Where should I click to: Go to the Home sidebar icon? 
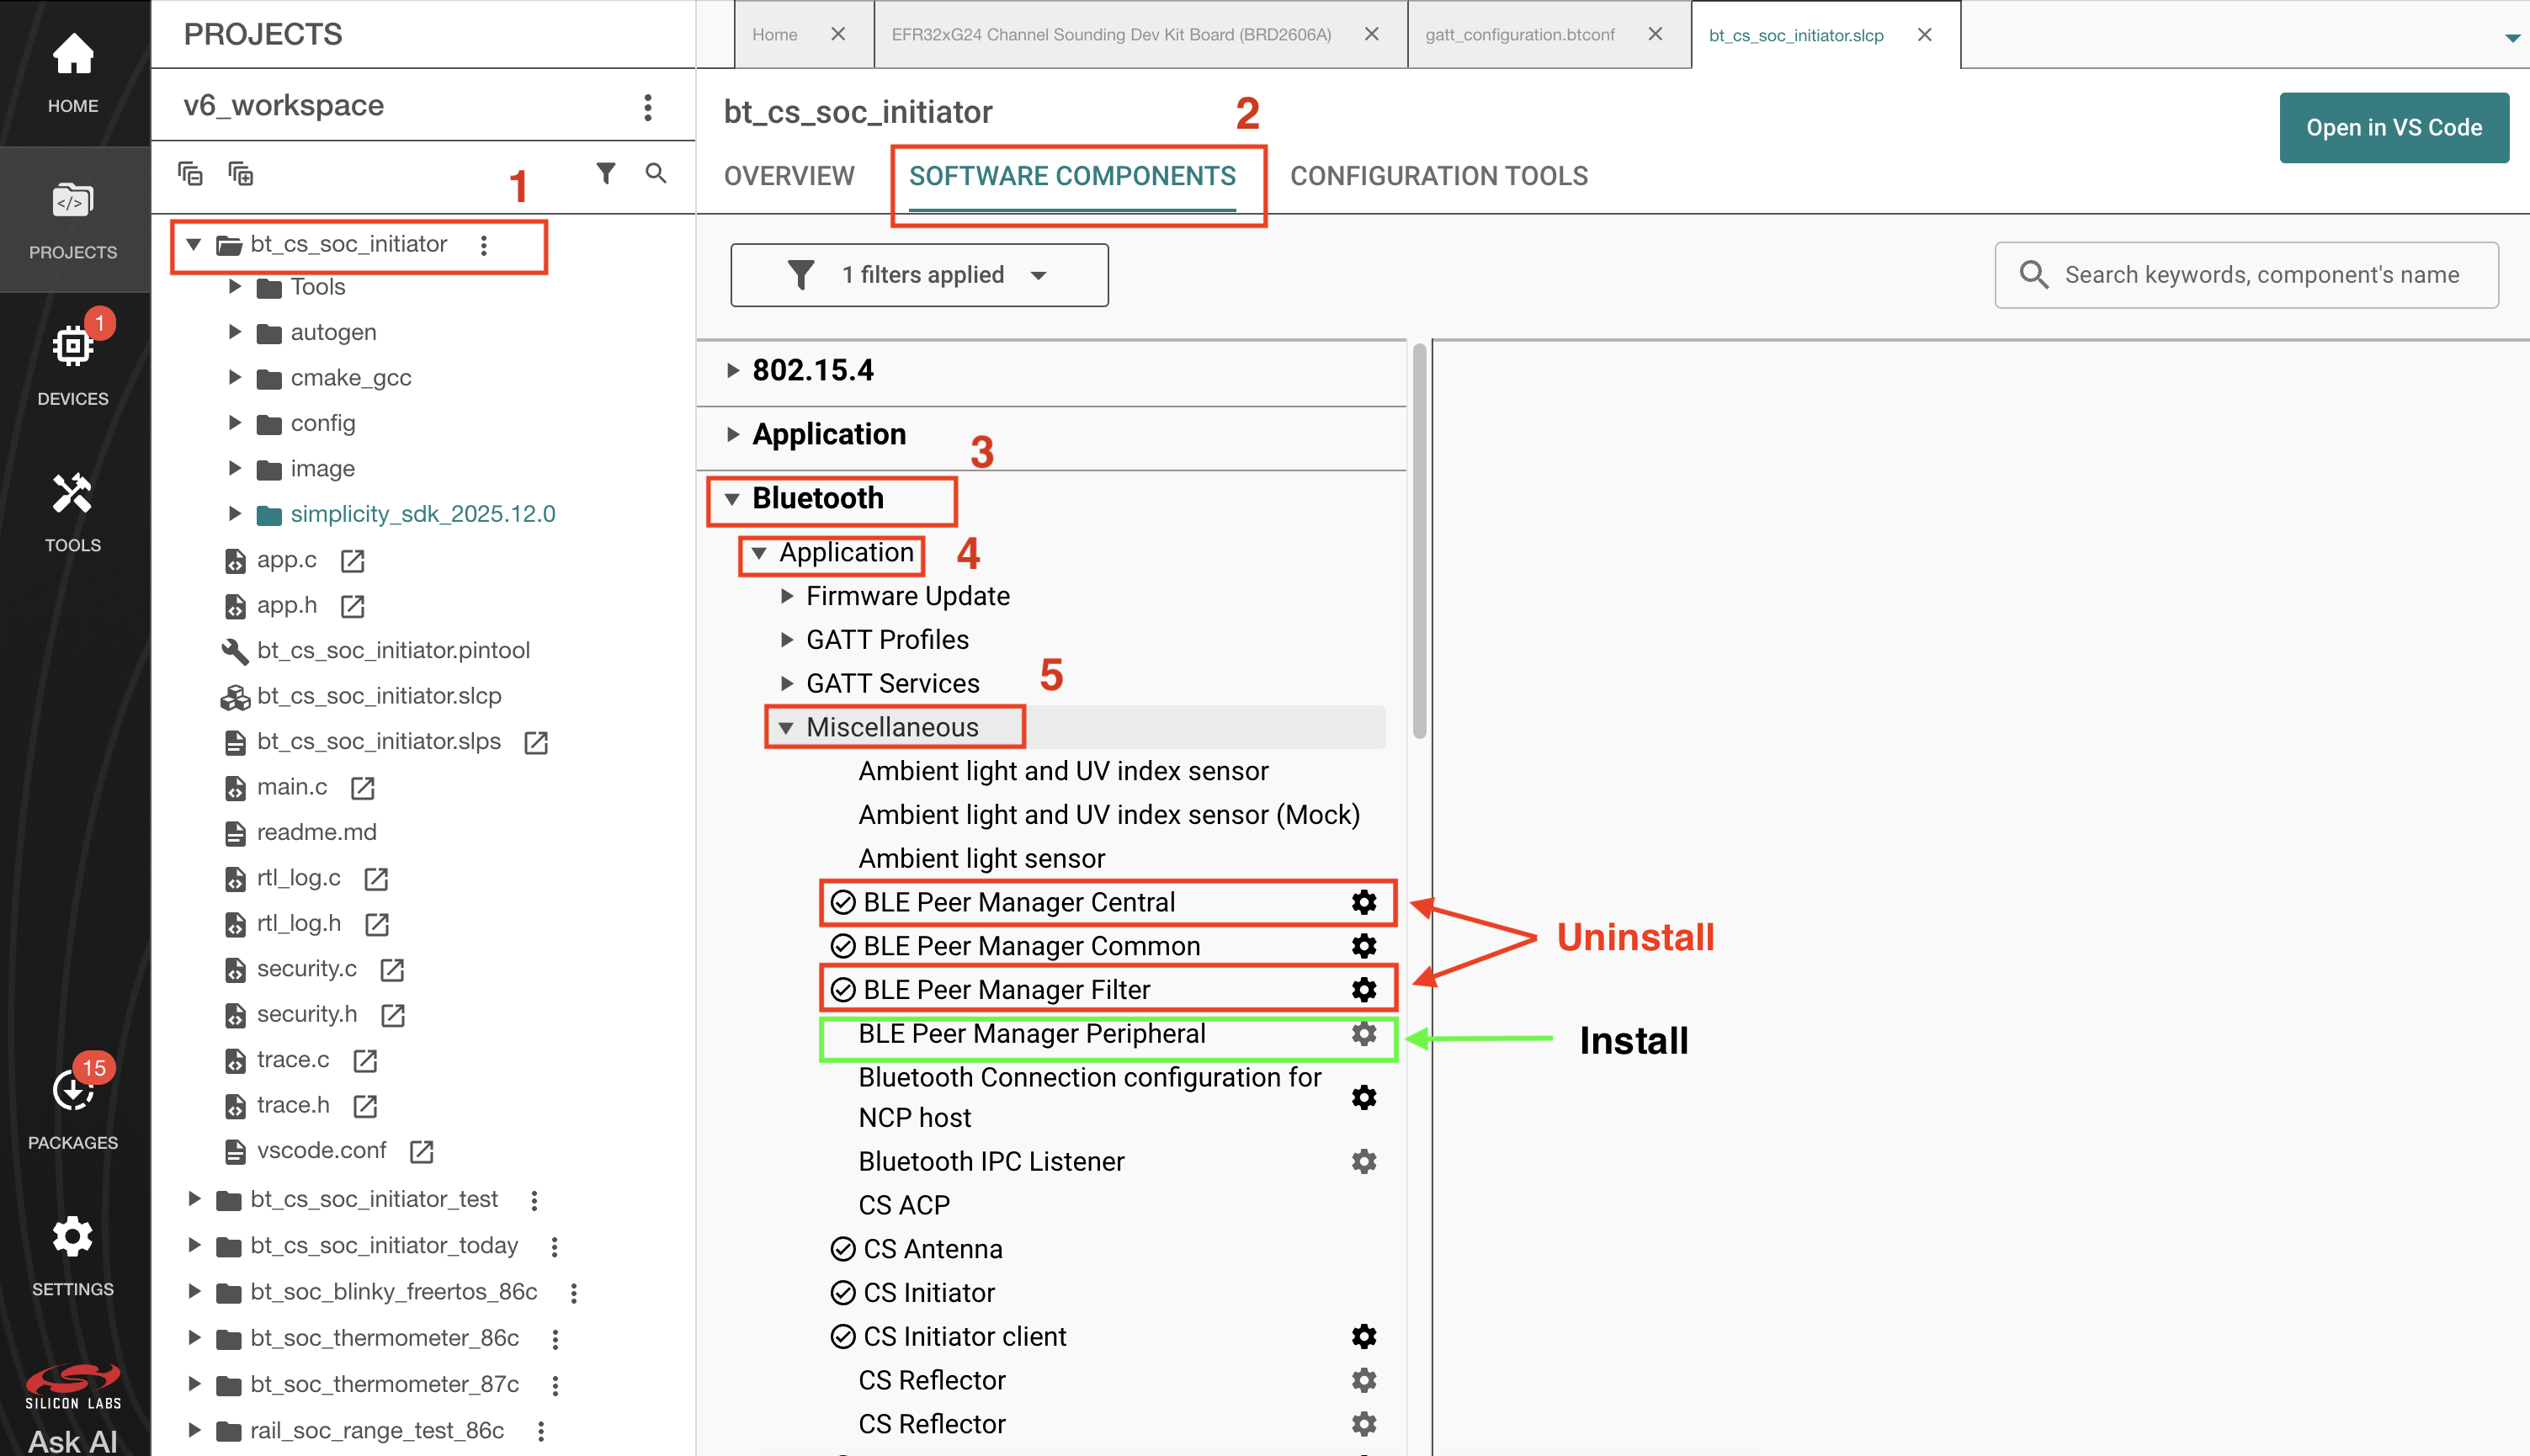(73, 73)
